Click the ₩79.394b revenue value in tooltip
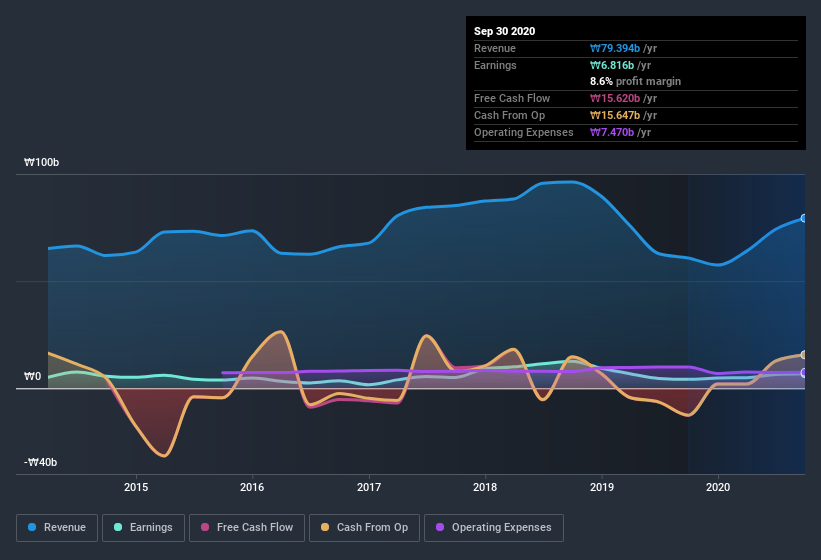 [x=615, y=48]
